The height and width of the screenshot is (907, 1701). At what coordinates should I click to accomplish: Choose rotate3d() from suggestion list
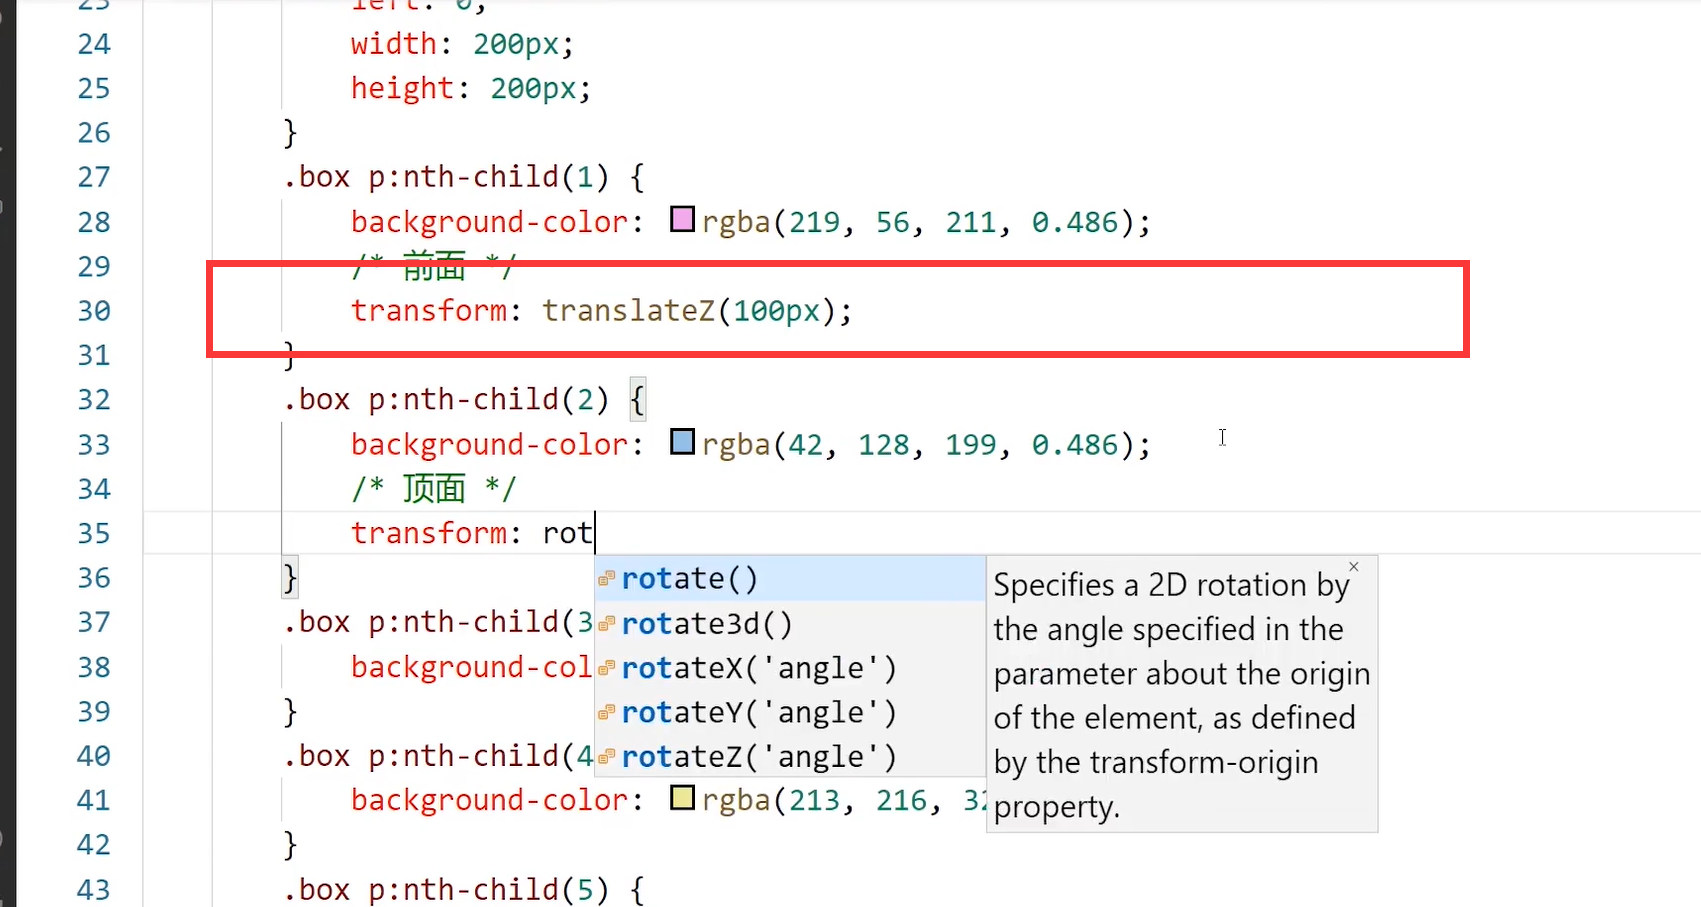[x=790, y=624]
